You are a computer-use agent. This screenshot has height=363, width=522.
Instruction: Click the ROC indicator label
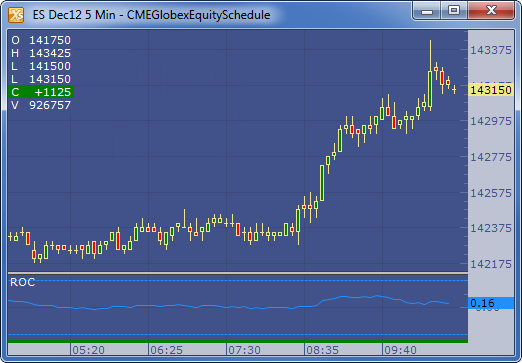(x=23, y=282)
